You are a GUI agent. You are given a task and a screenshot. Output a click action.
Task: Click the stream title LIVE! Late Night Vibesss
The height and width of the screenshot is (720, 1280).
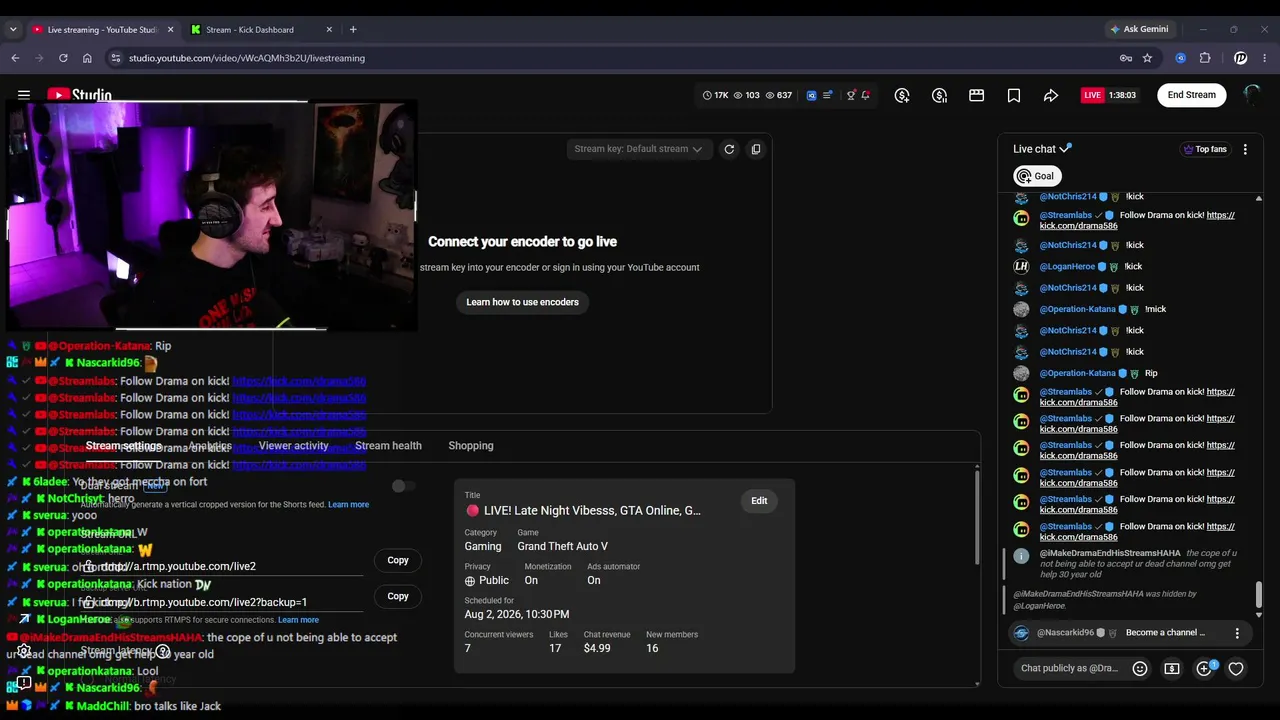[x=584, y=511]
